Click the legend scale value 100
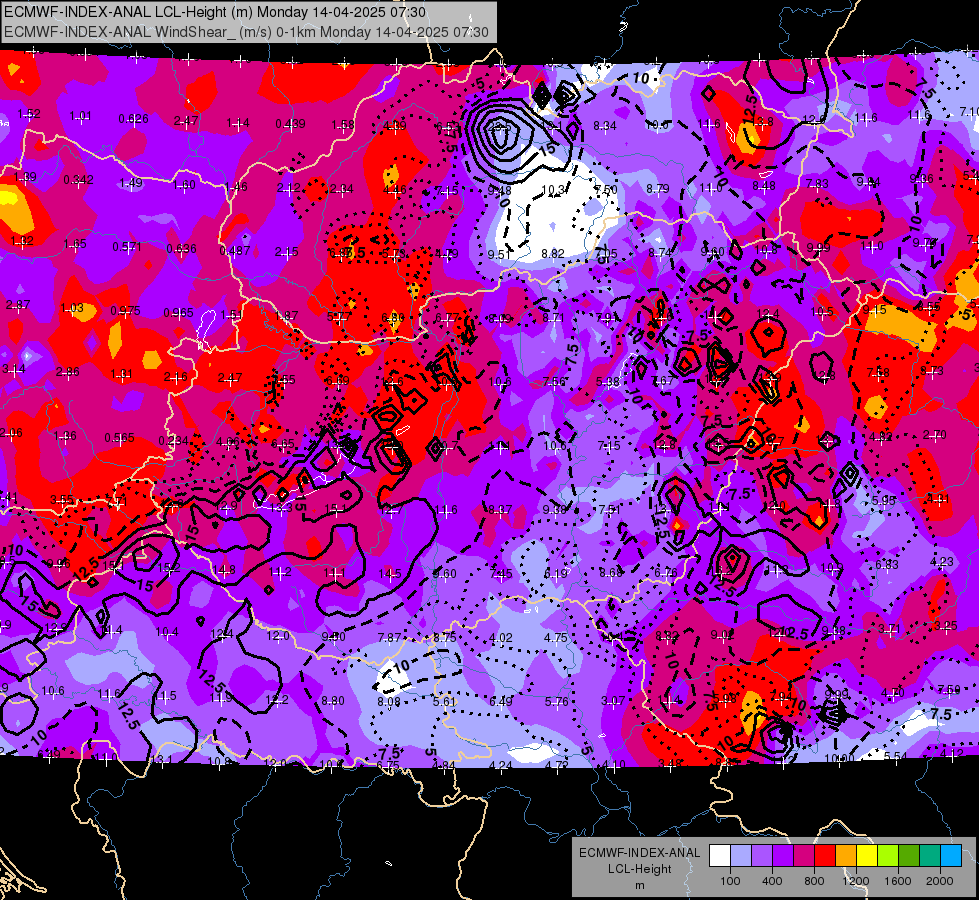 pyautogui.click(x=730, y=881)
